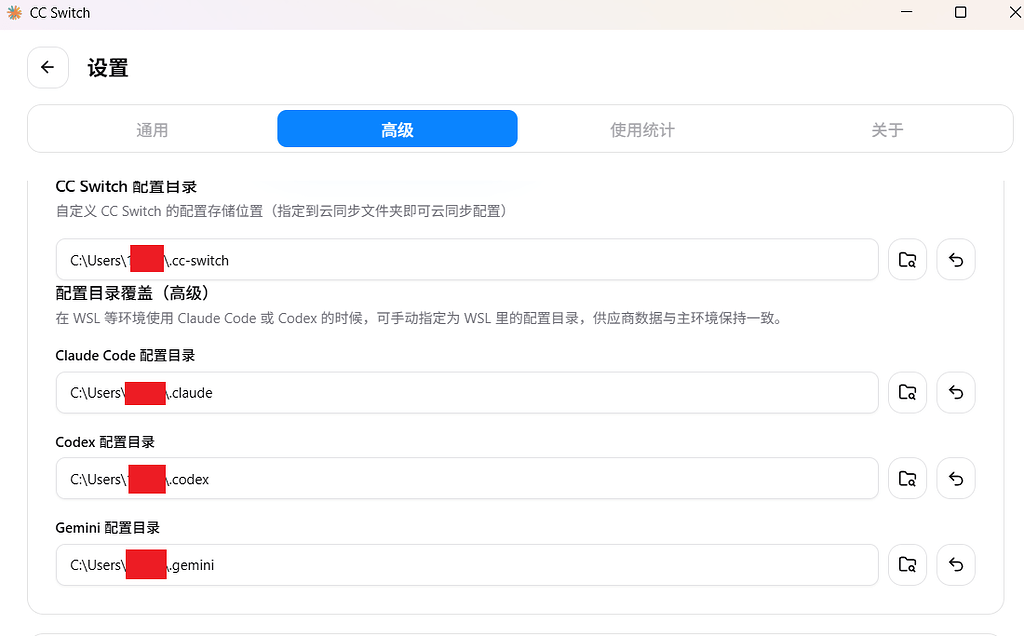The image size is (1024, 636).
Task: Focus the .gemini directory path field
Action: [467, 565]
